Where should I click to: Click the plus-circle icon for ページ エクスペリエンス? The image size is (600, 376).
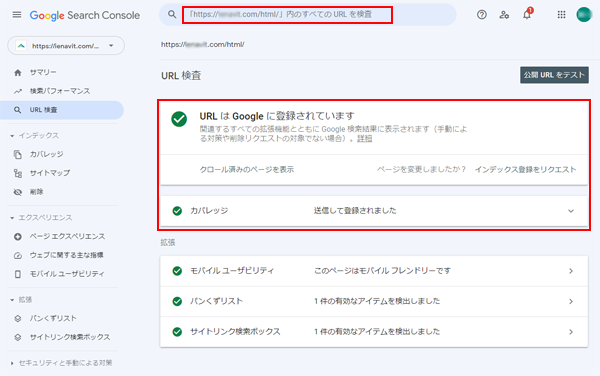(x=18, y=237)
